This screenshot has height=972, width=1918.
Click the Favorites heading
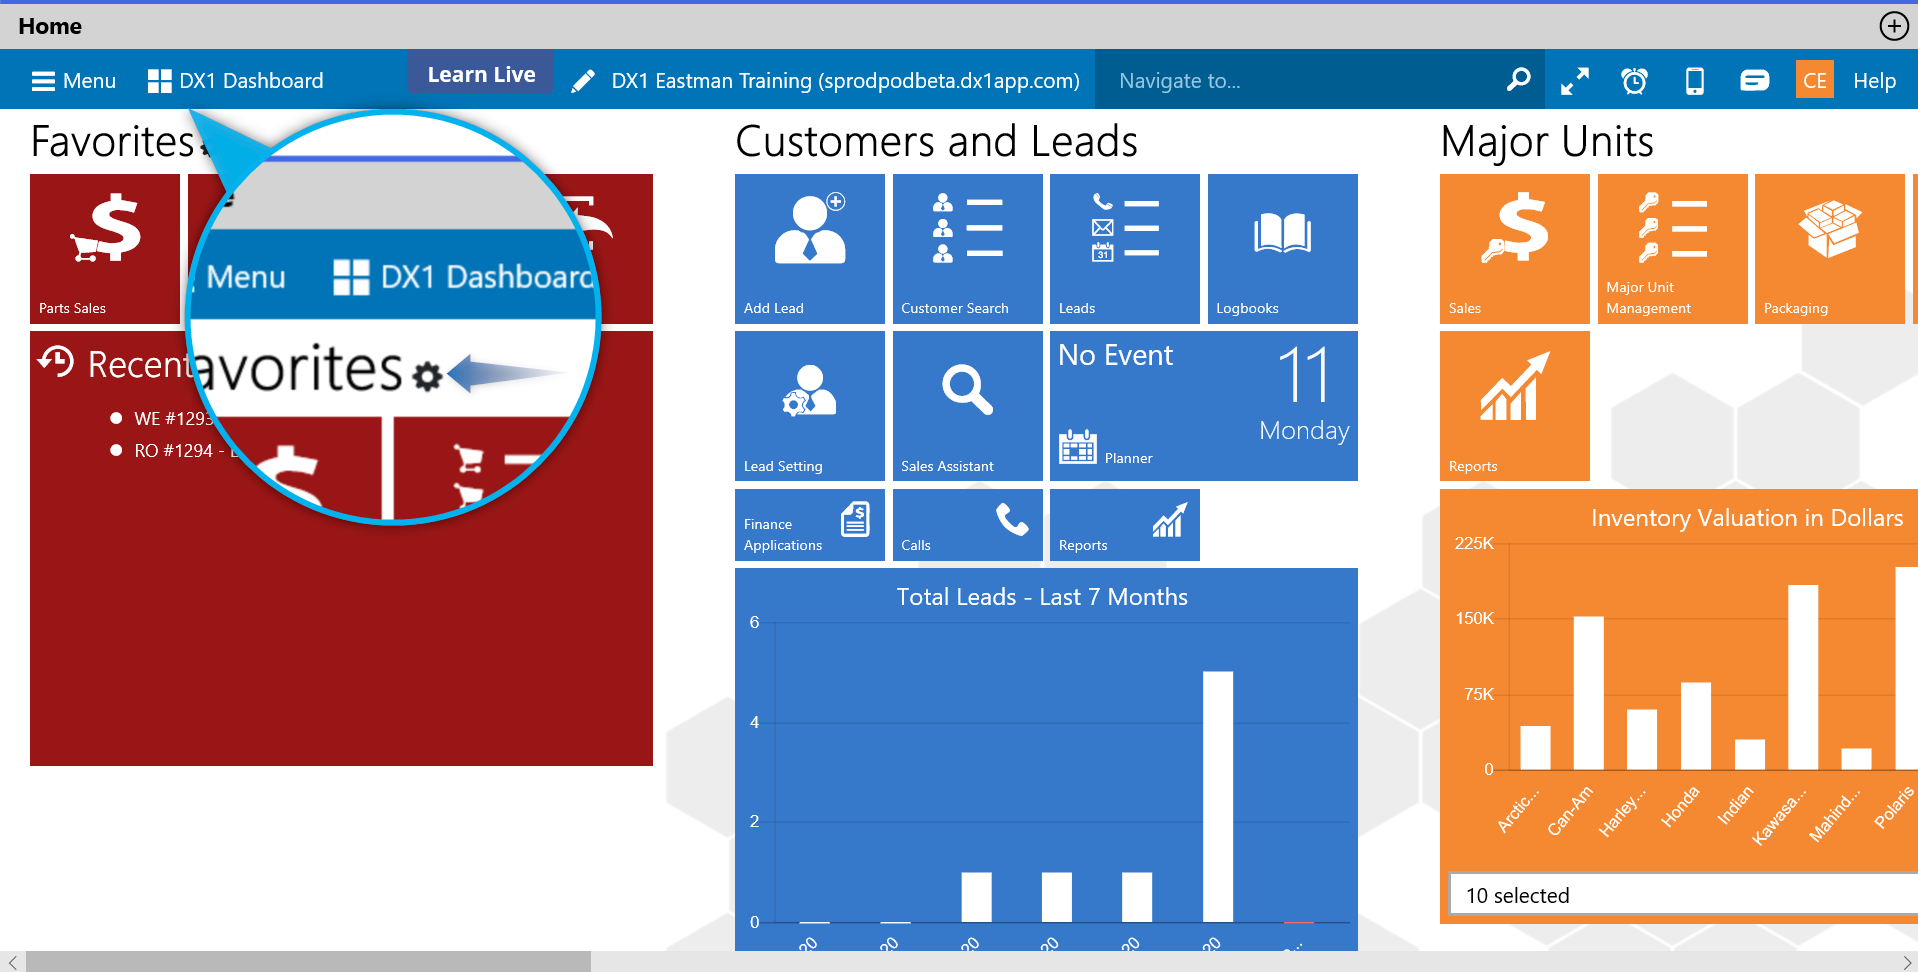tap(112, 141)
